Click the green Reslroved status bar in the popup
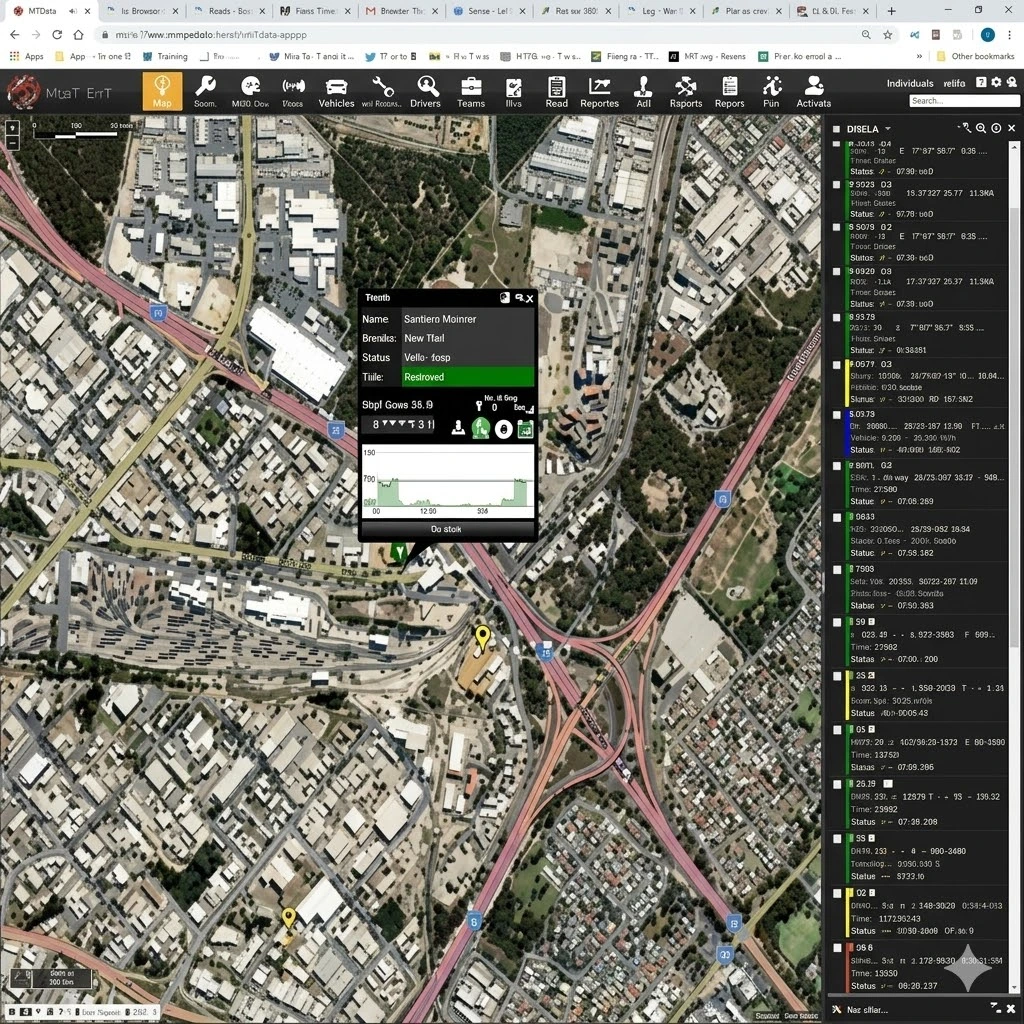This screenshot has width=1024, height=1024. click(468, 377)
